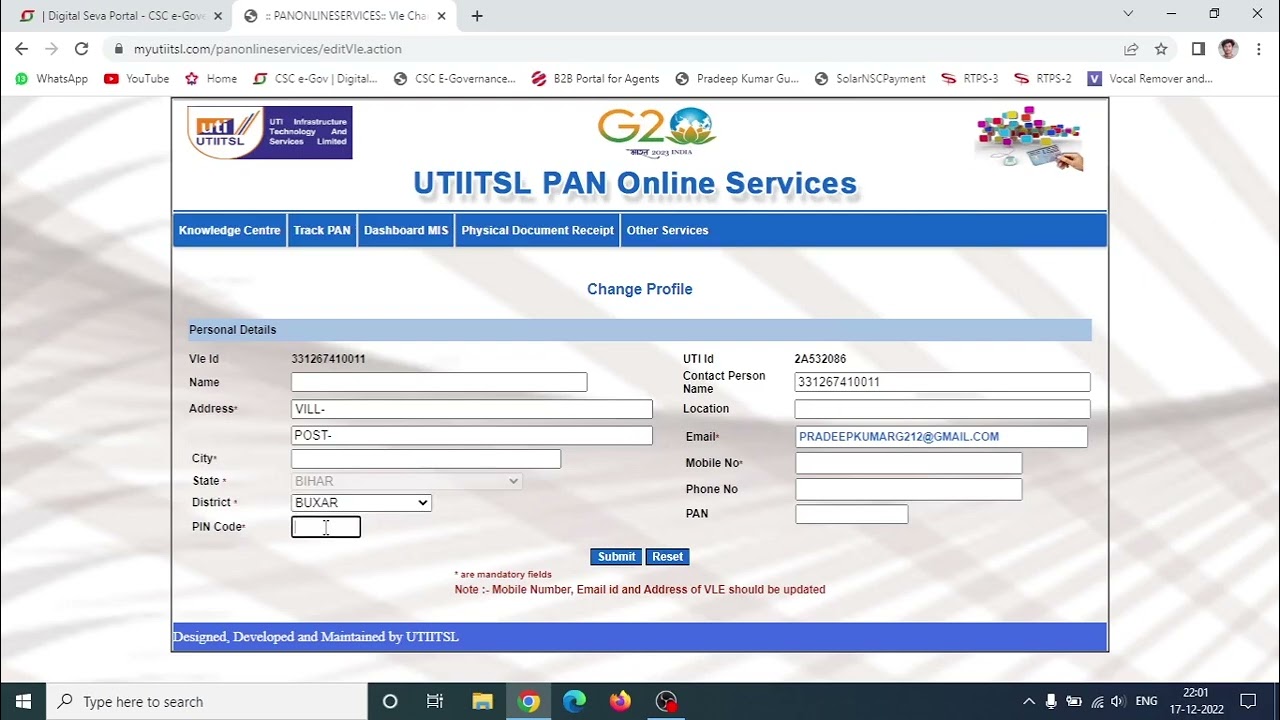Click the Phone No input field
1280x720 pixels.
point(909,489)
